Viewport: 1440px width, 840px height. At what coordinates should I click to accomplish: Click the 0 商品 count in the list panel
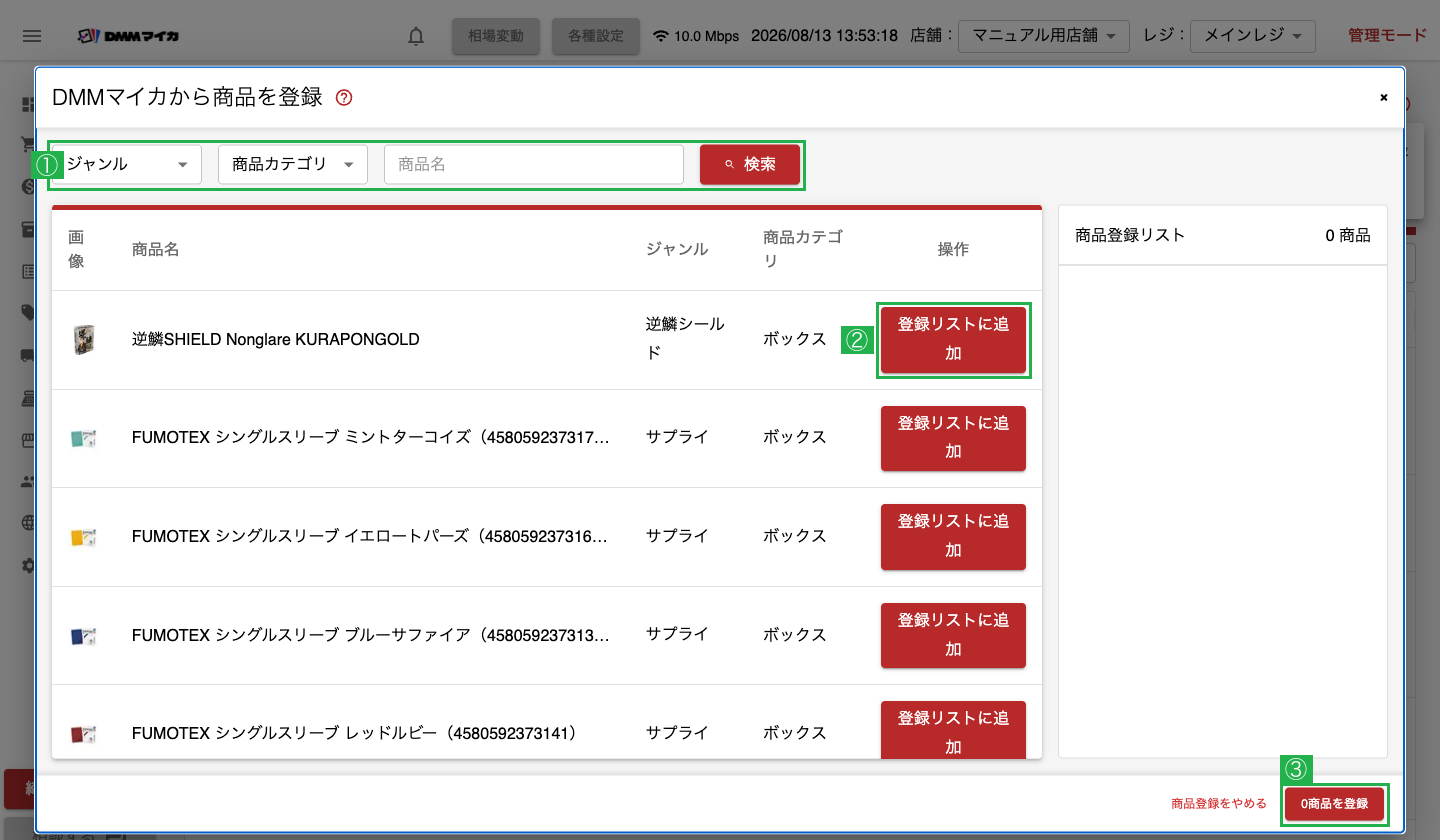[x=1348, y=236]
